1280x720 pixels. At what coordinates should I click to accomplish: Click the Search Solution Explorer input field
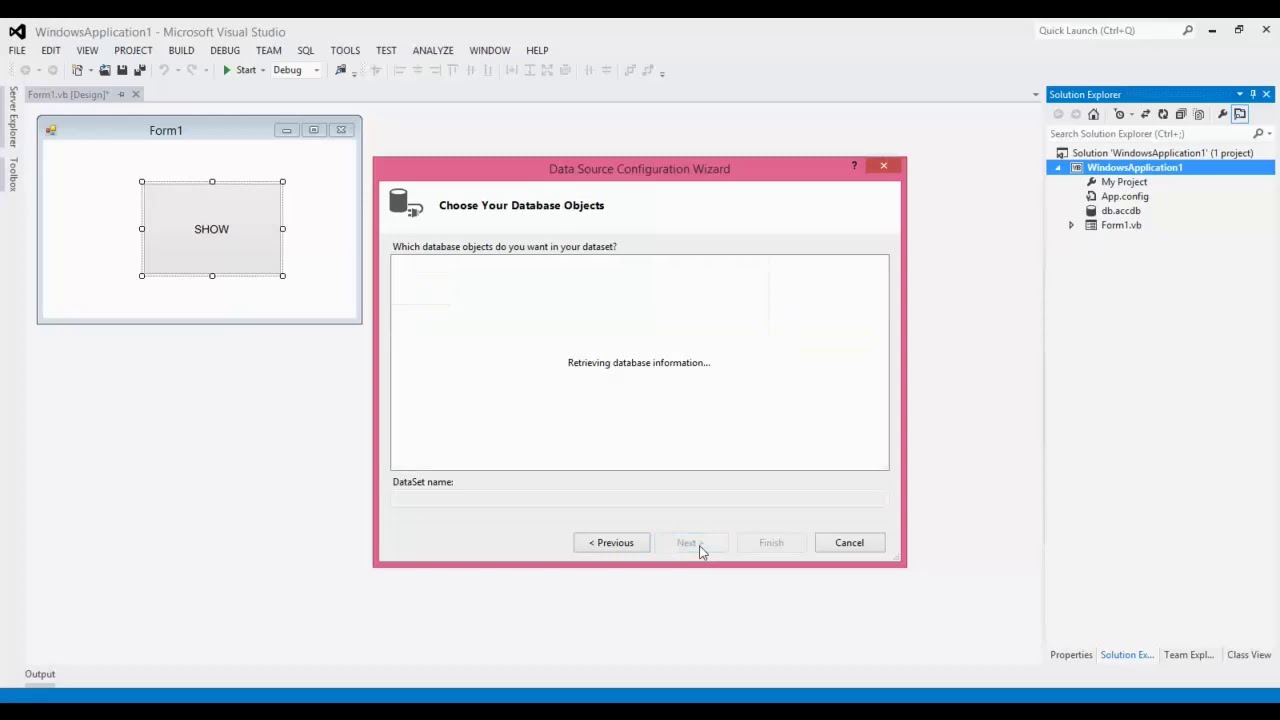1148,134
